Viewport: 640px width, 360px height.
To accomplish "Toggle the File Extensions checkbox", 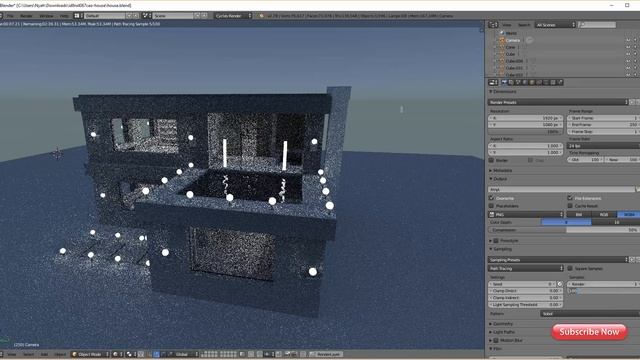I will 570,198.
